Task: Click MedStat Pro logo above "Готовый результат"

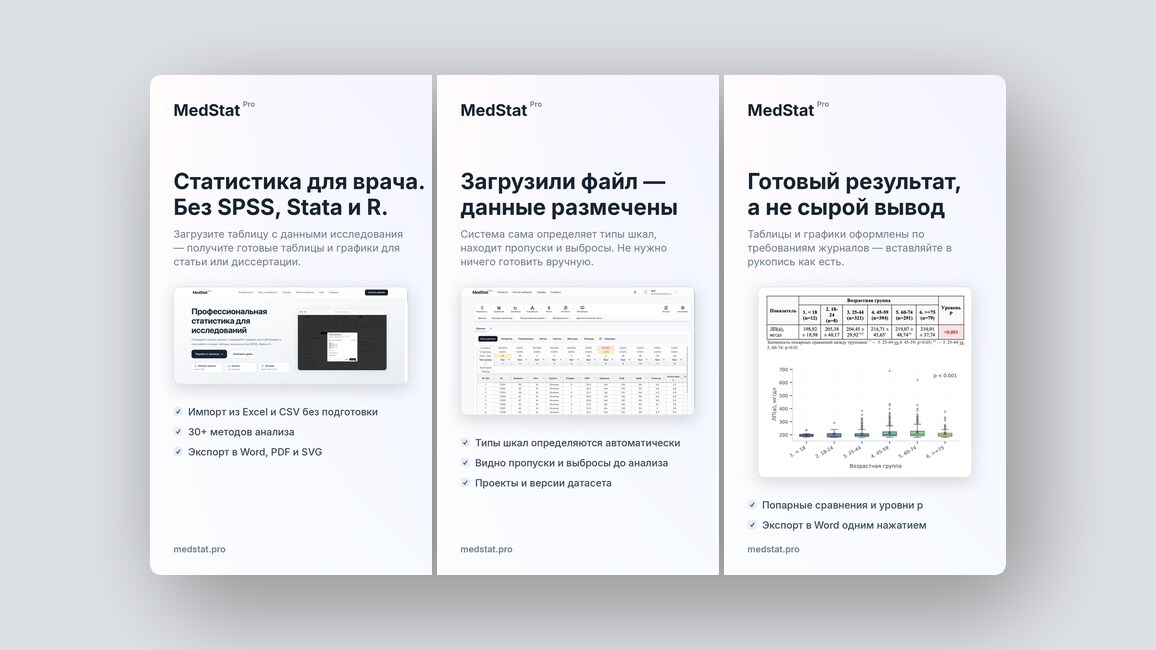Action: tap(788, 109)
